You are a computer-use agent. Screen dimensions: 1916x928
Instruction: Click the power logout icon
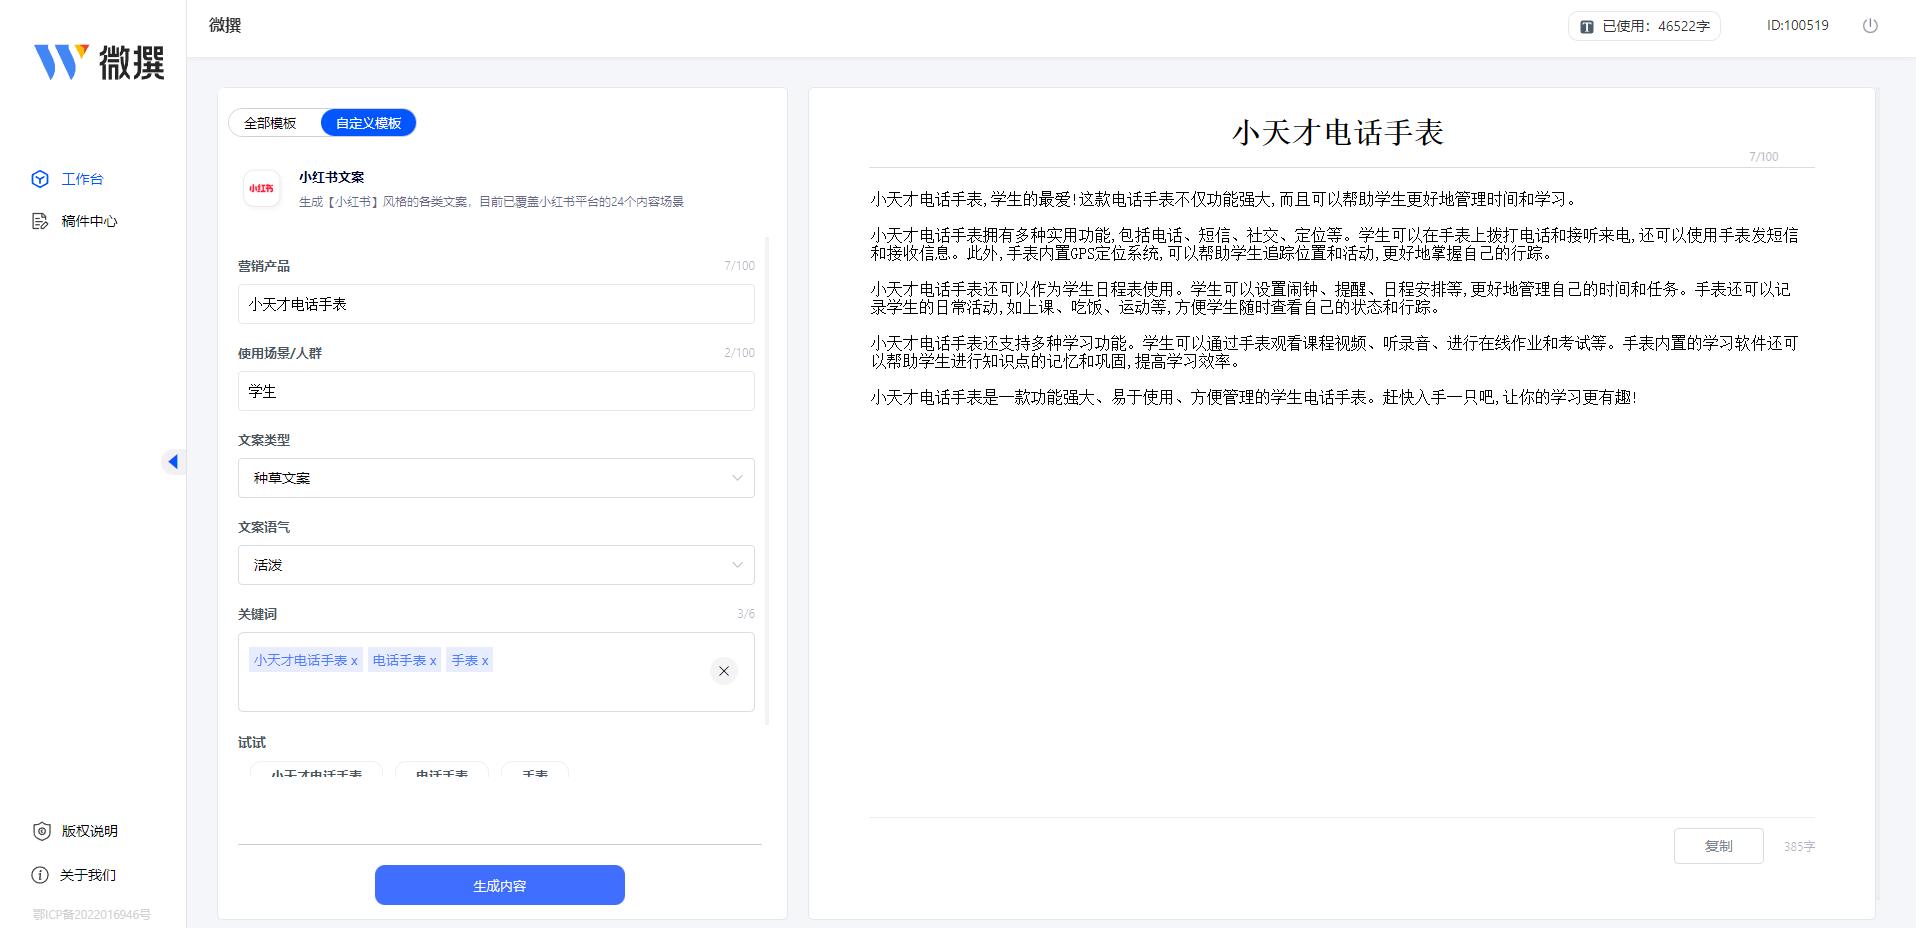tap(1869, 26)
